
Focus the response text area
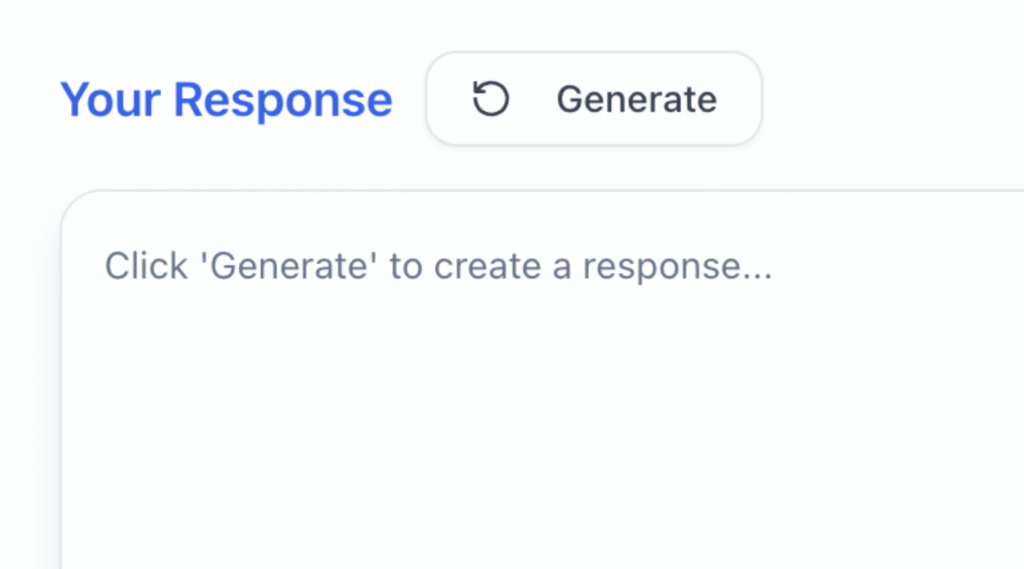point(542,380)
